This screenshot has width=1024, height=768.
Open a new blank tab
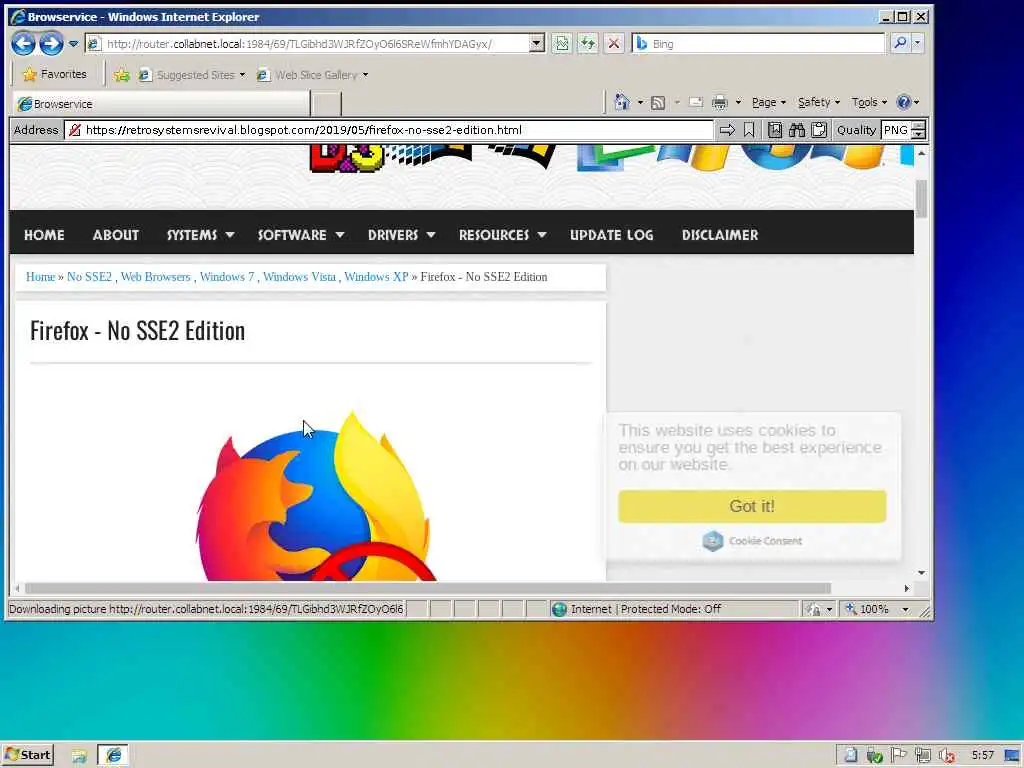[x=327, y=104]
